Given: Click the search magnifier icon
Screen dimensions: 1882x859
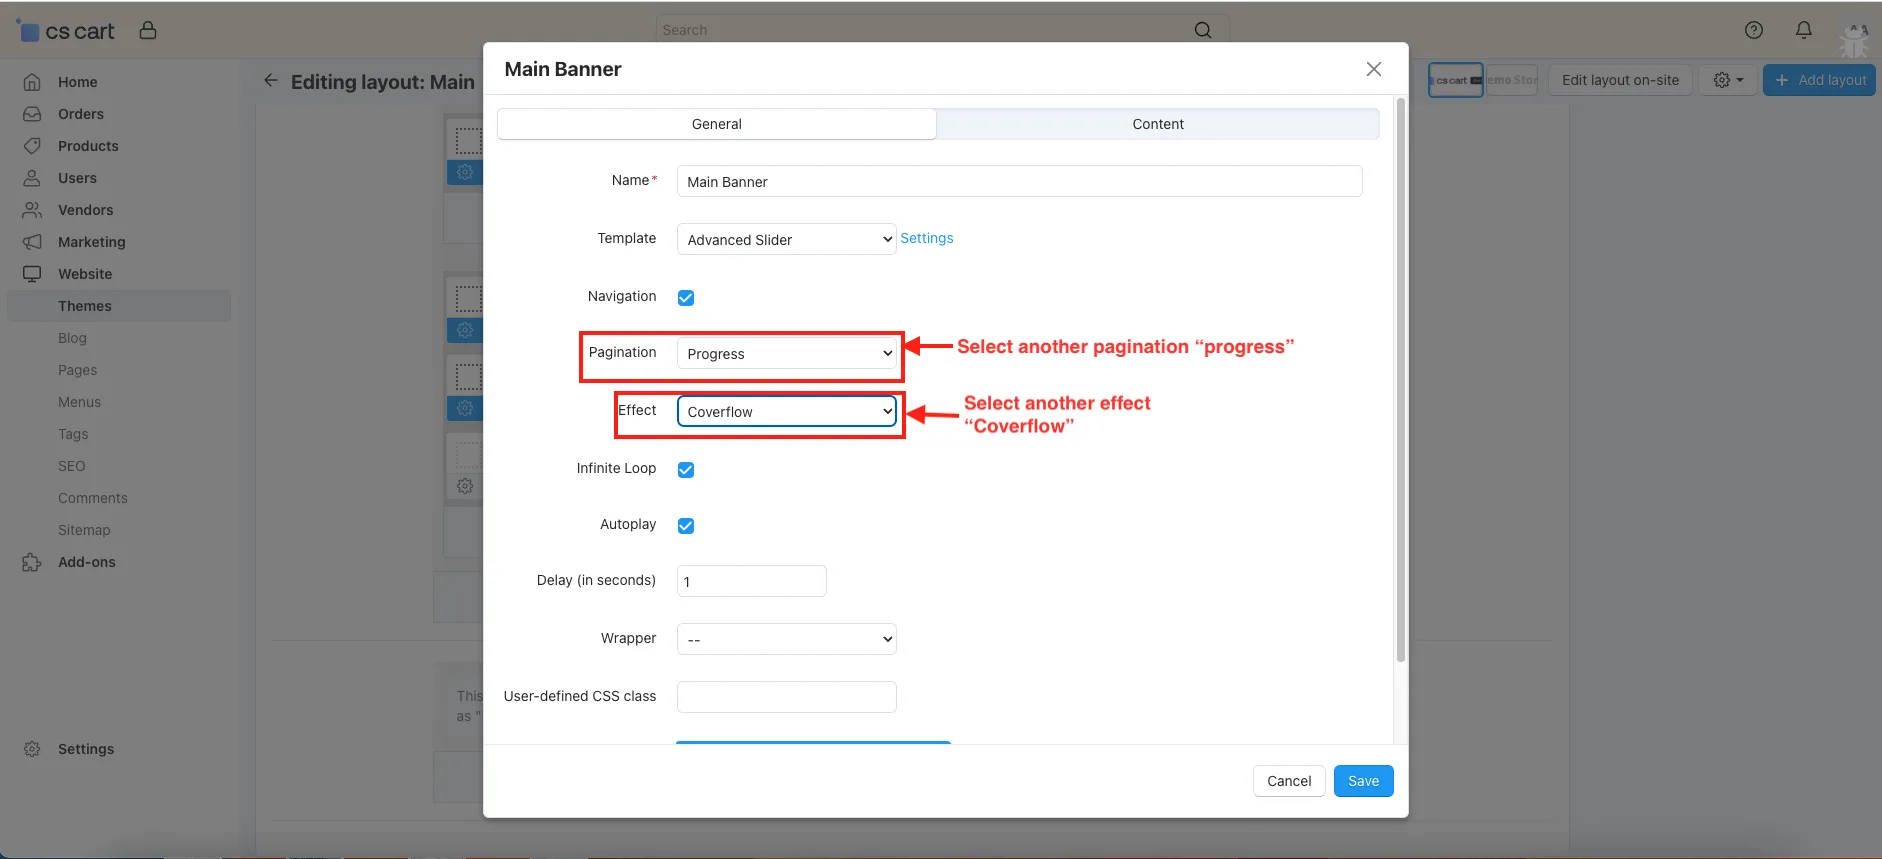Looking at the screenshot, I should coord(1203,30).
